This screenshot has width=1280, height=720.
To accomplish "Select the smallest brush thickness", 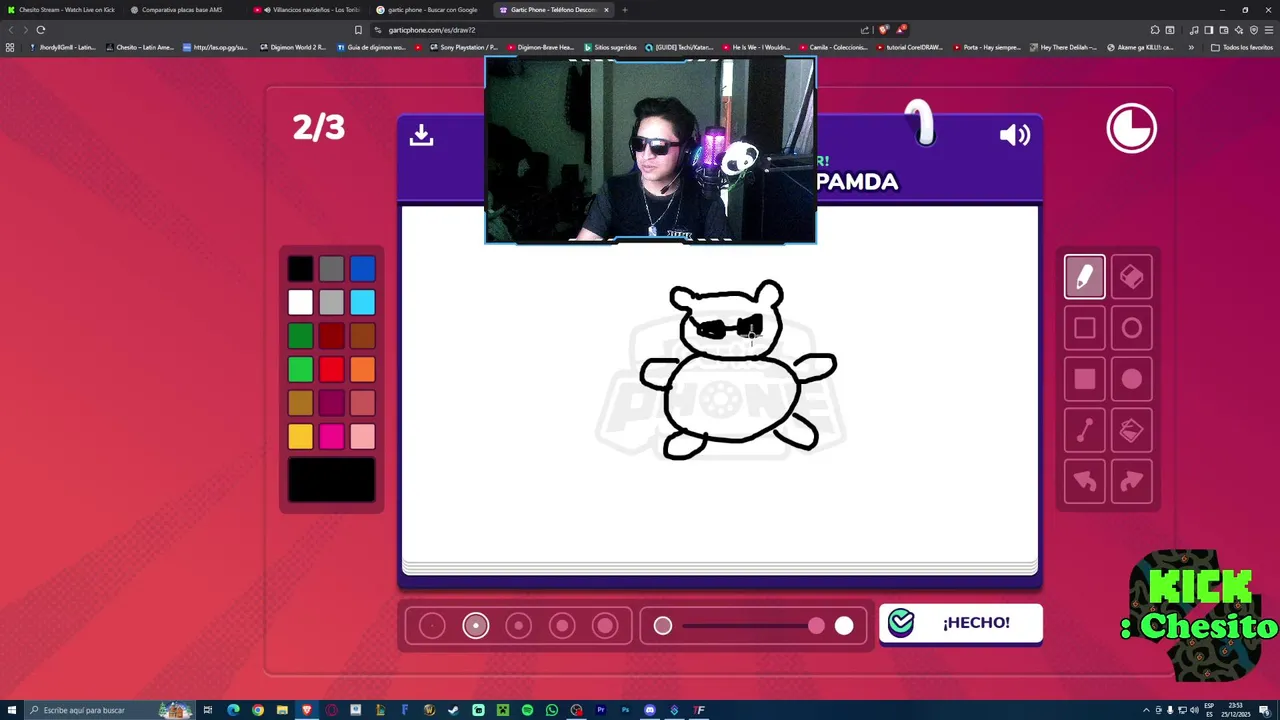I will pos(432,626).
